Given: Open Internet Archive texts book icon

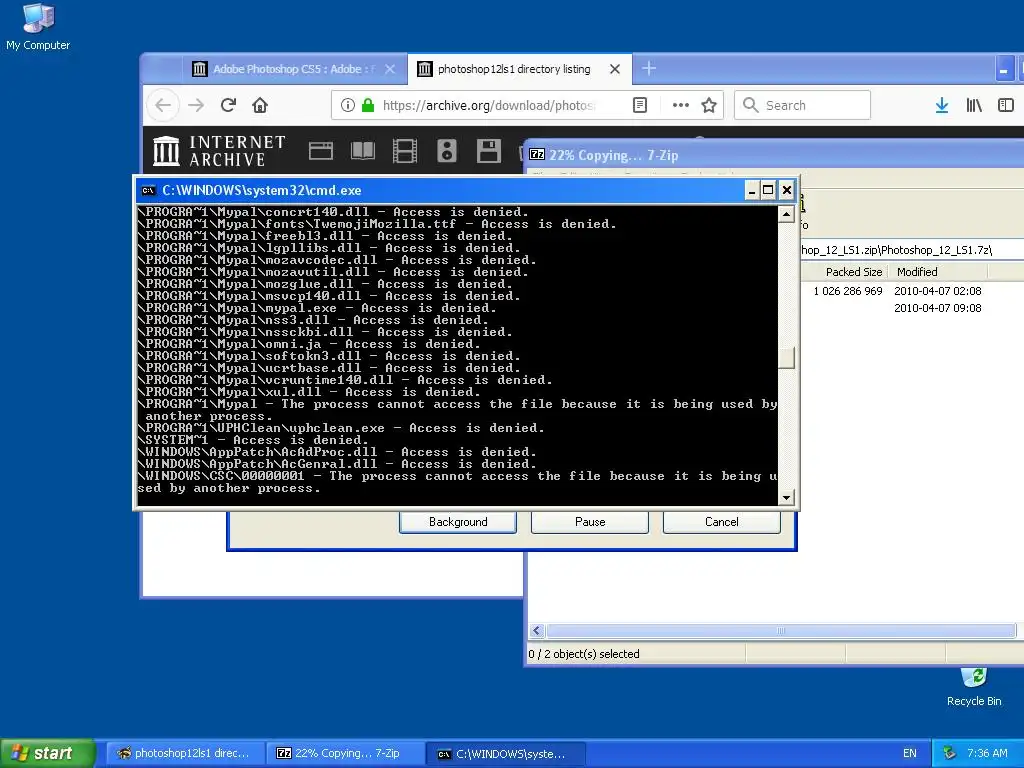Looking at the screenshot, I should click(362, 151).
